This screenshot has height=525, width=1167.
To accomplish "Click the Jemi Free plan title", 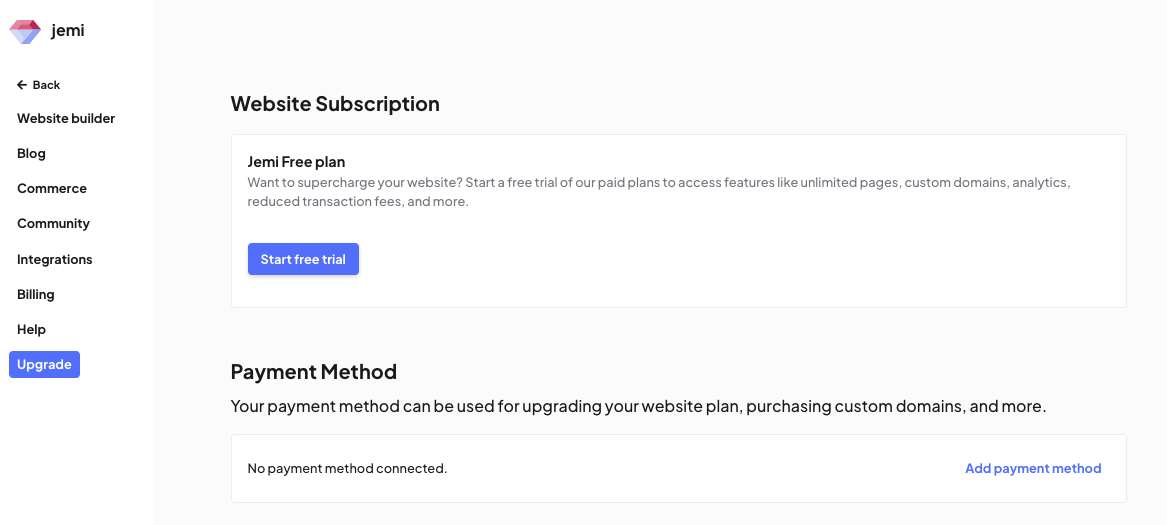I will [296, 162].
